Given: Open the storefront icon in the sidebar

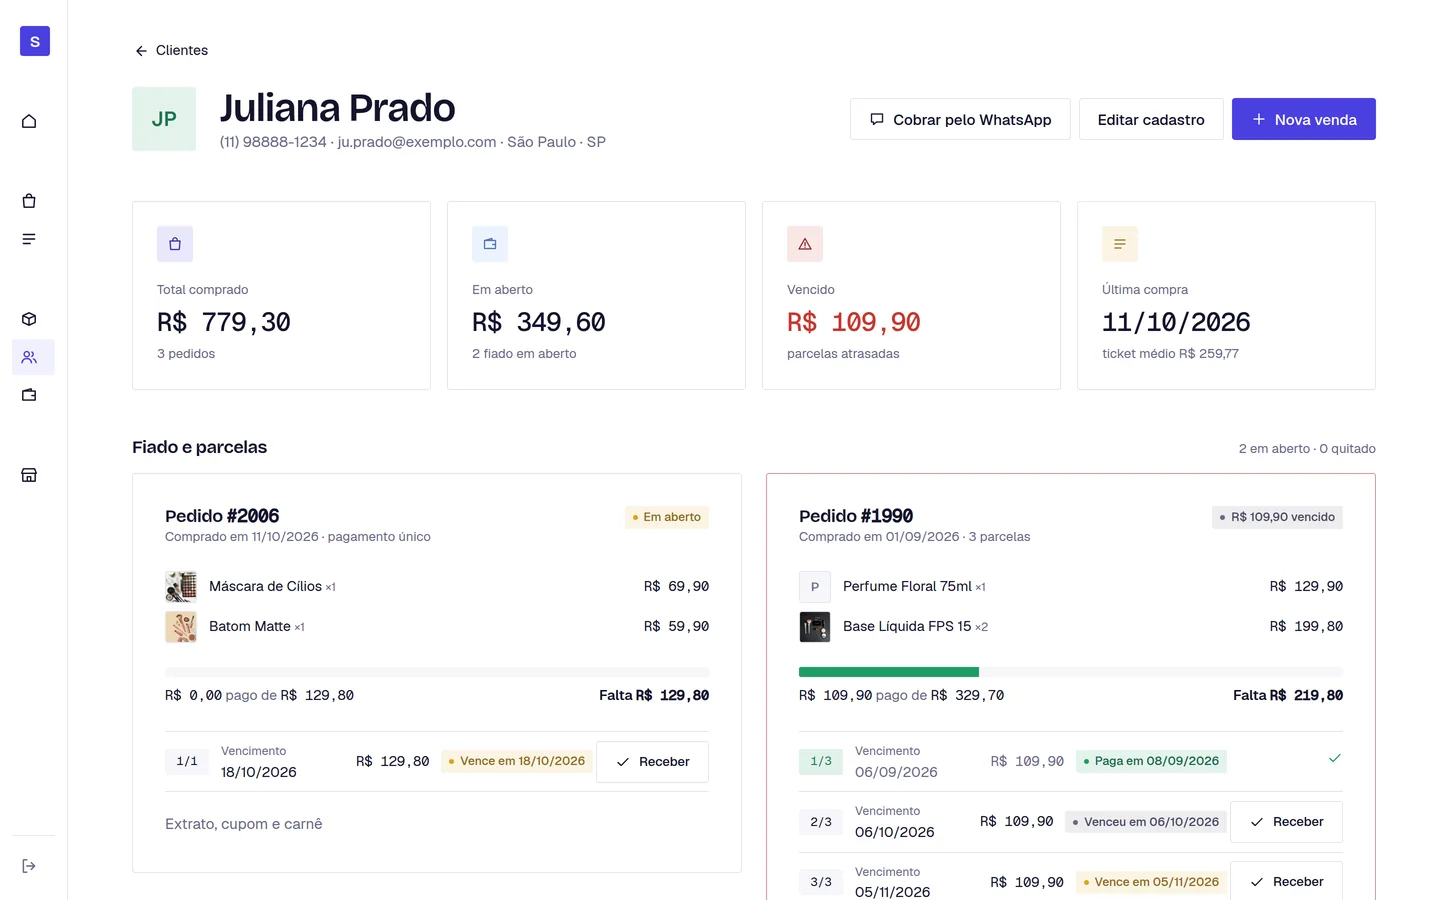Looking at the screenshot, I should [29, 475].
